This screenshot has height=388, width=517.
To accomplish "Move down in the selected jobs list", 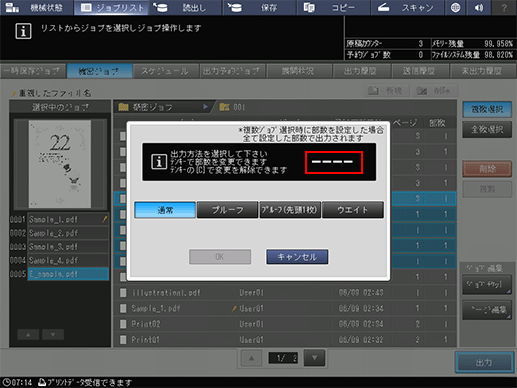I will coord(53,334).
